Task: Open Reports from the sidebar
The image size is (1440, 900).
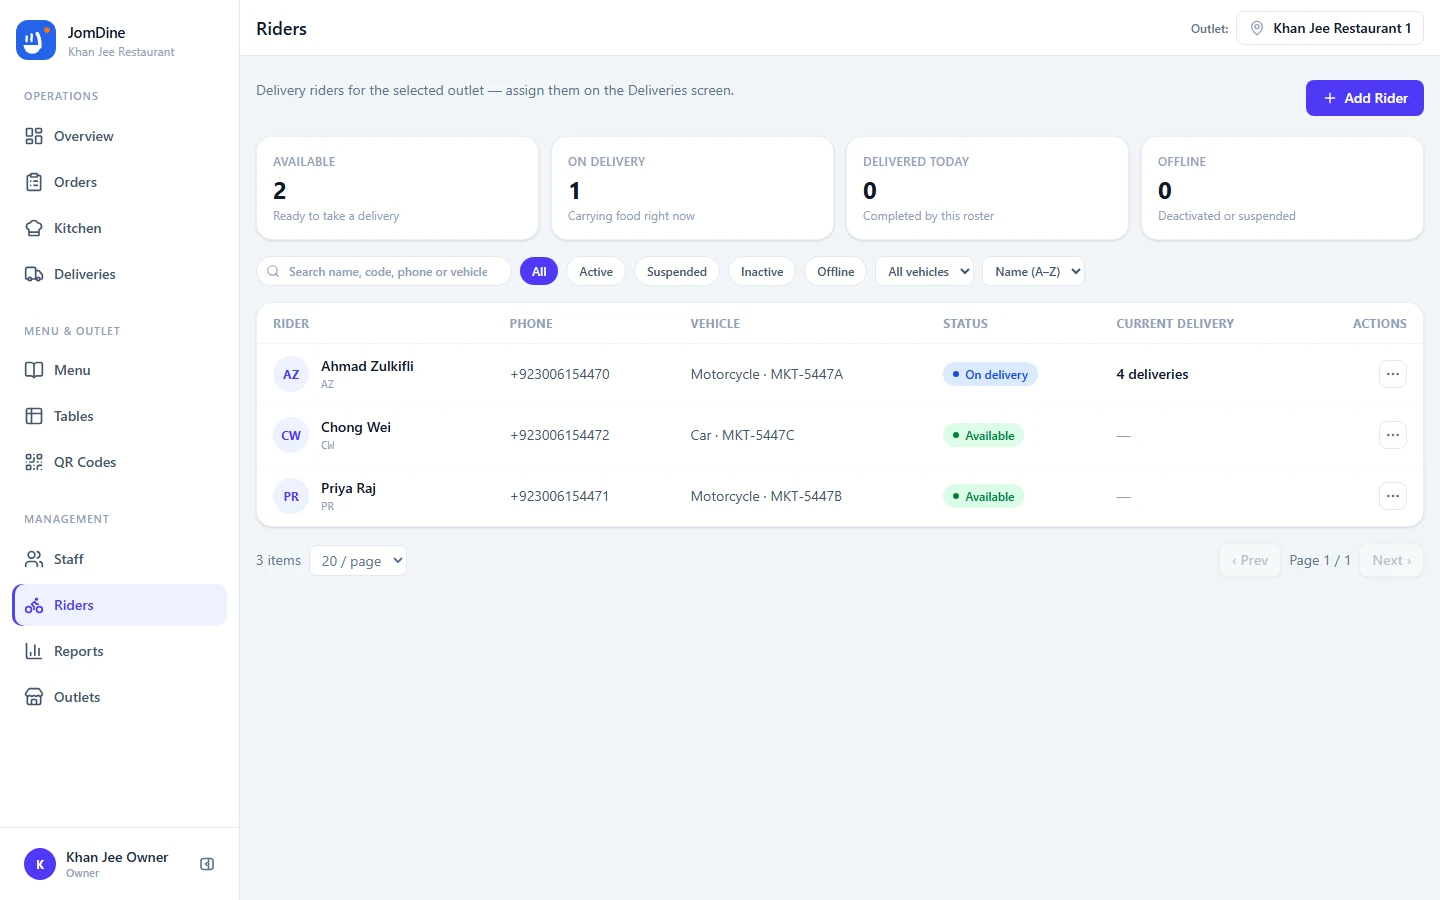Action: (x=120, y=651)
